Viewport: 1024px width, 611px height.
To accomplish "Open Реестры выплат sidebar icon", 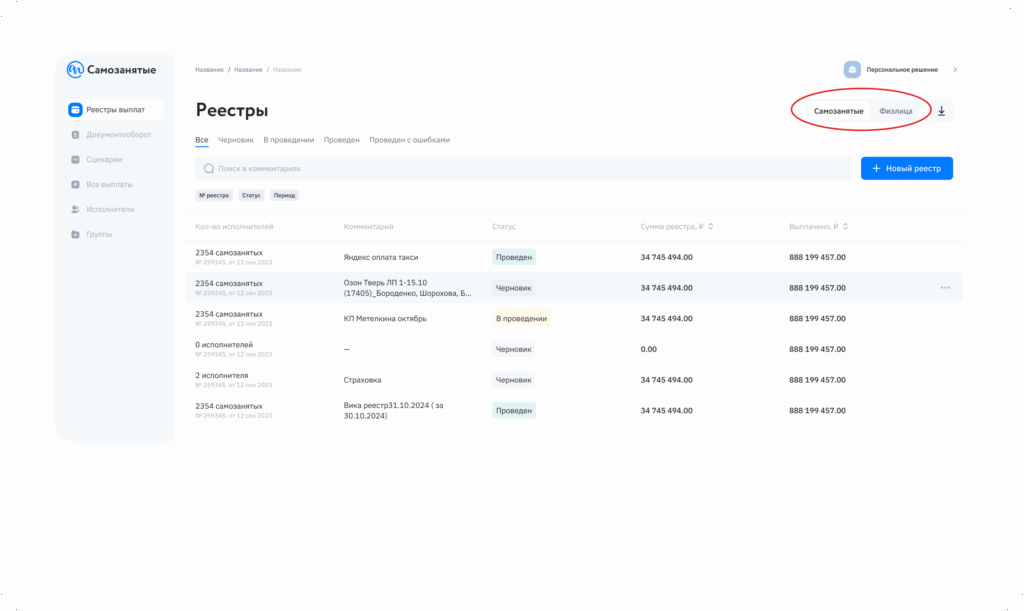I will (75, 110).
